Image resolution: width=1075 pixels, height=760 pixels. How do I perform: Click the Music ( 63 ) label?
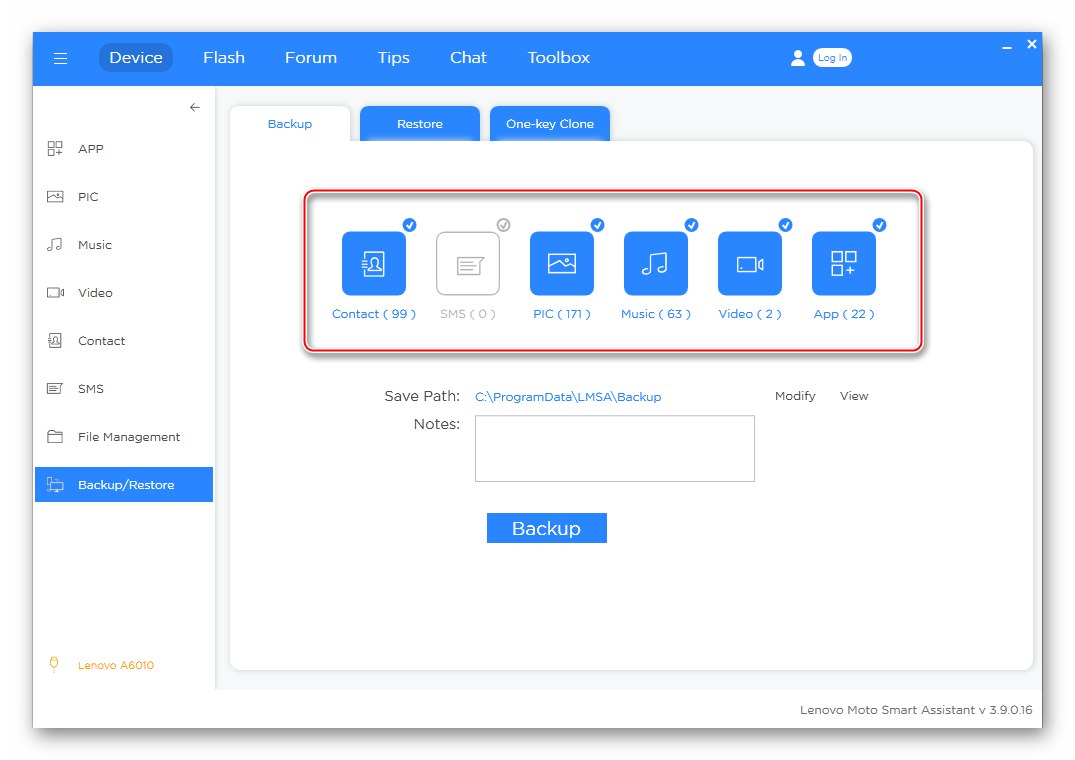[655, 314]
